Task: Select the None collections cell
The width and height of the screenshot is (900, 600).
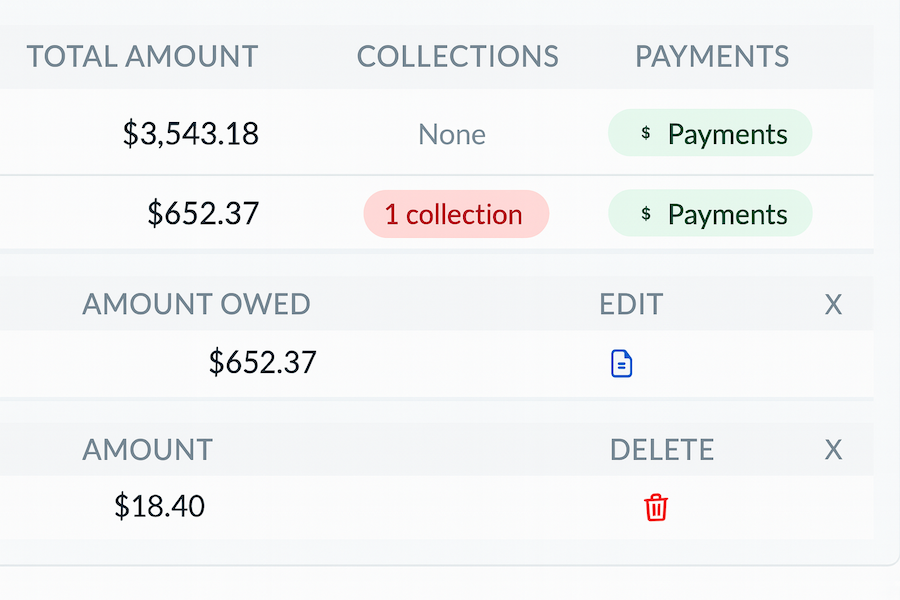Action: (452, 134)
